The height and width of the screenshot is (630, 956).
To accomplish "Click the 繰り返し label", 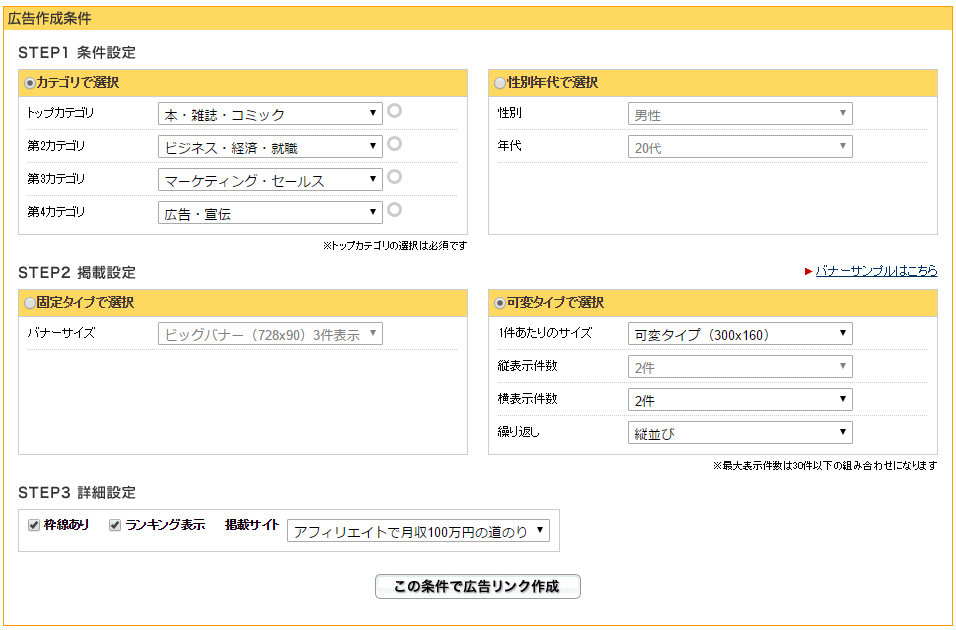I will [x=518, y=432].
